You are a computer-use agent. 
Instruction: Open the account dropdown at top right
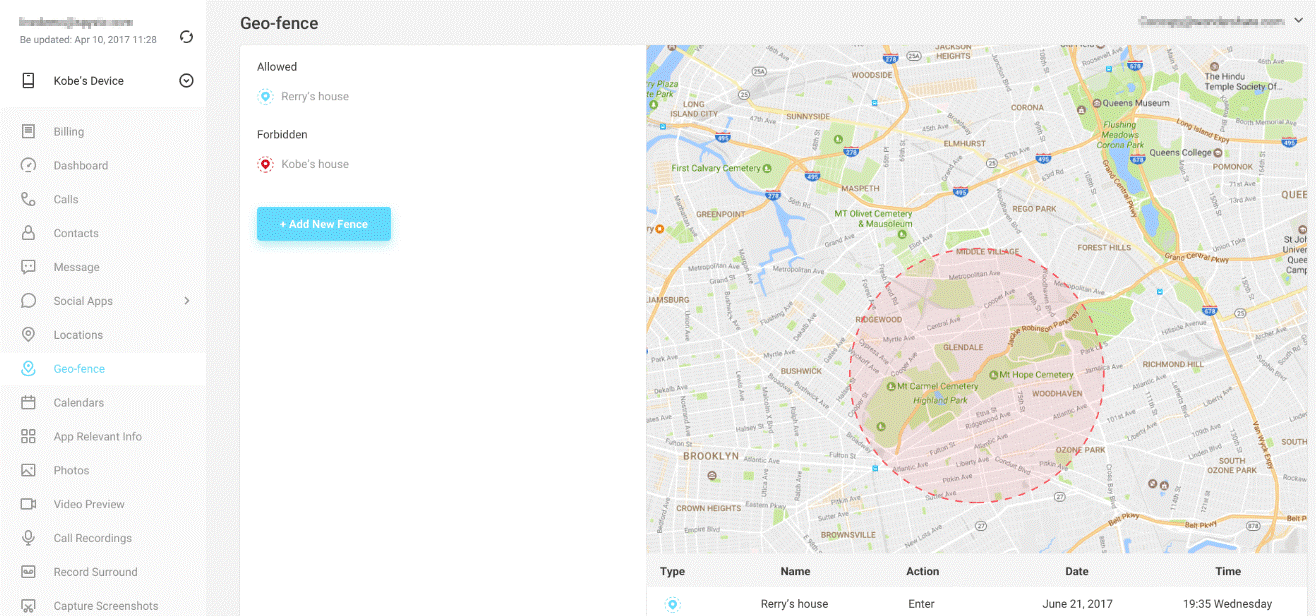click(1300, 18)
